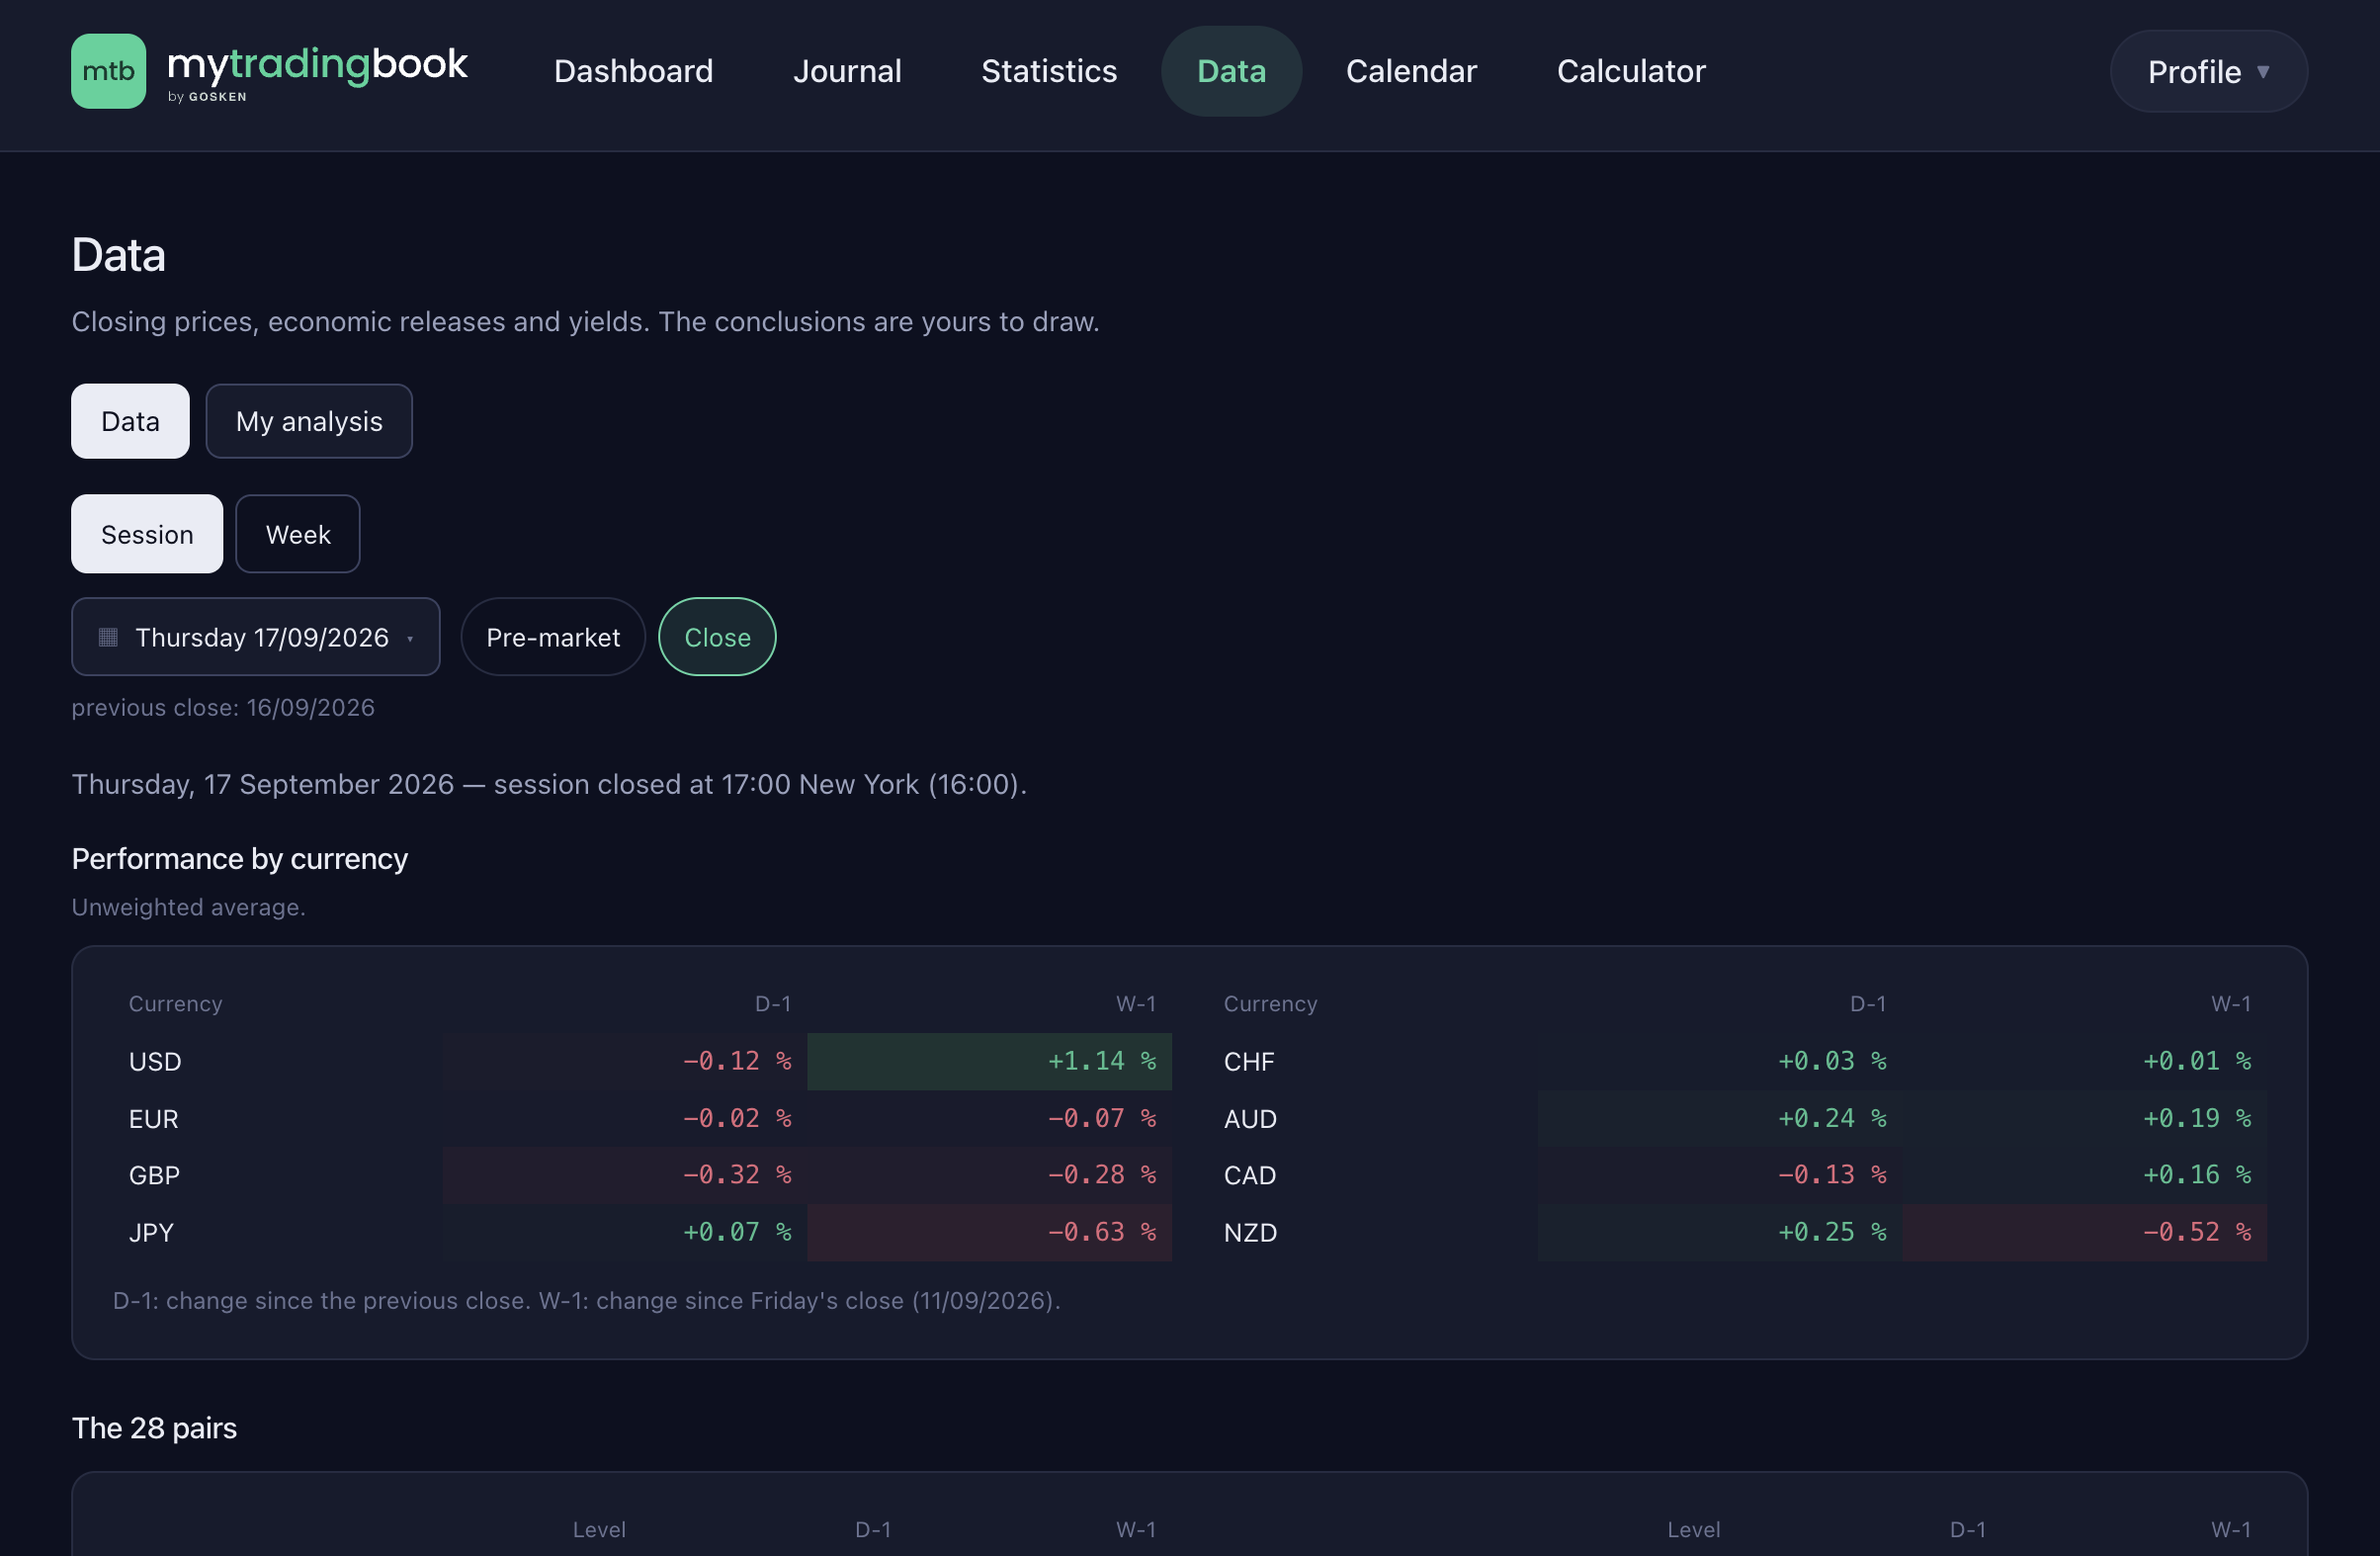Image resolution: width=2380 pixels, height=1556 pixels.
Task: Click the mytradingbook brand name
Action: pyautogui.click(x=317, y=66)
